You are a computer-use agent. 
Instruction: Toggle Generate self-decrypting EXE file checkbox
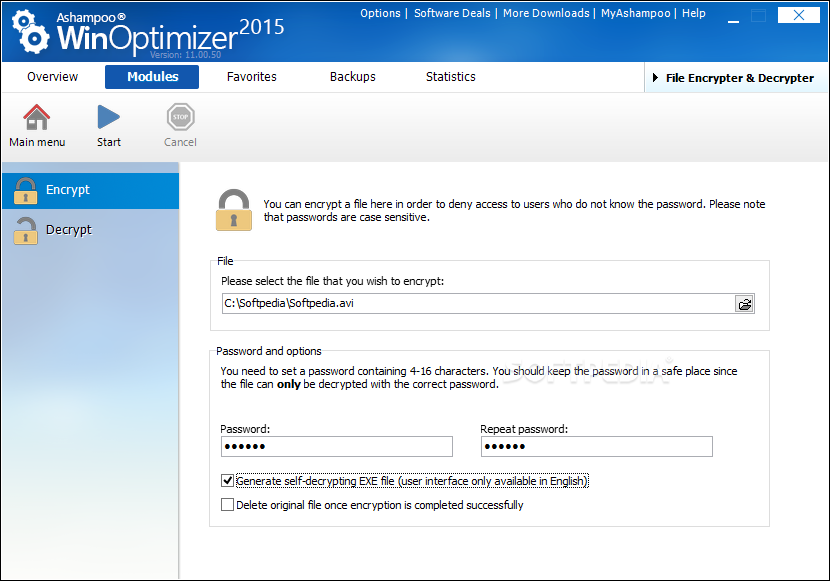[x=227, y=480]
